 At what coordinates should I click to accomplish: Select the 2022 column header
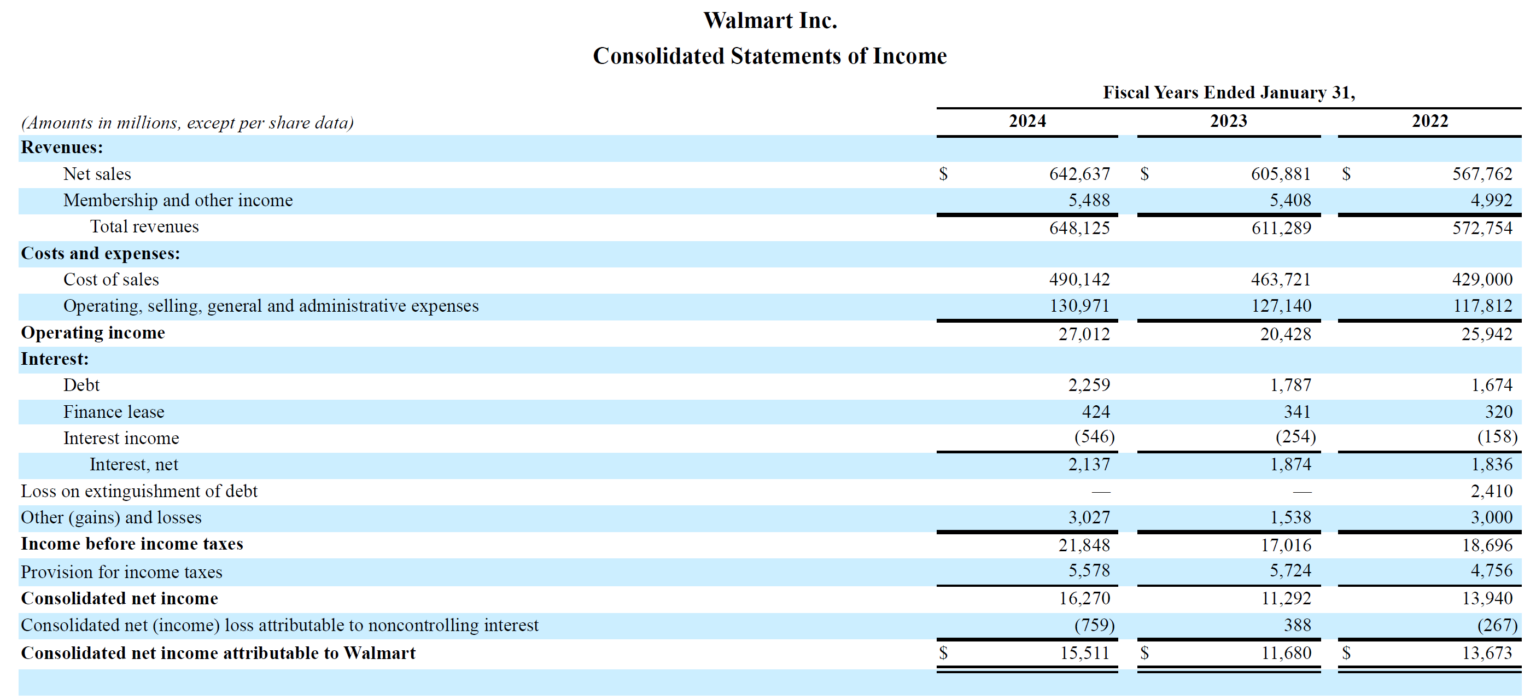click(1429, 121)
